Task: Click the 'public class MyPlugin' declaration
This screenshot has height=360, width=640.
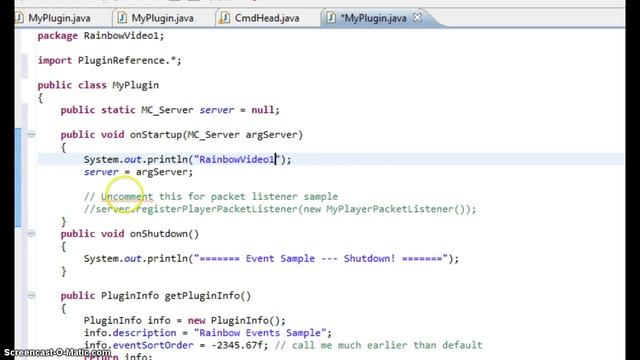Action: [x=98, y=85]
